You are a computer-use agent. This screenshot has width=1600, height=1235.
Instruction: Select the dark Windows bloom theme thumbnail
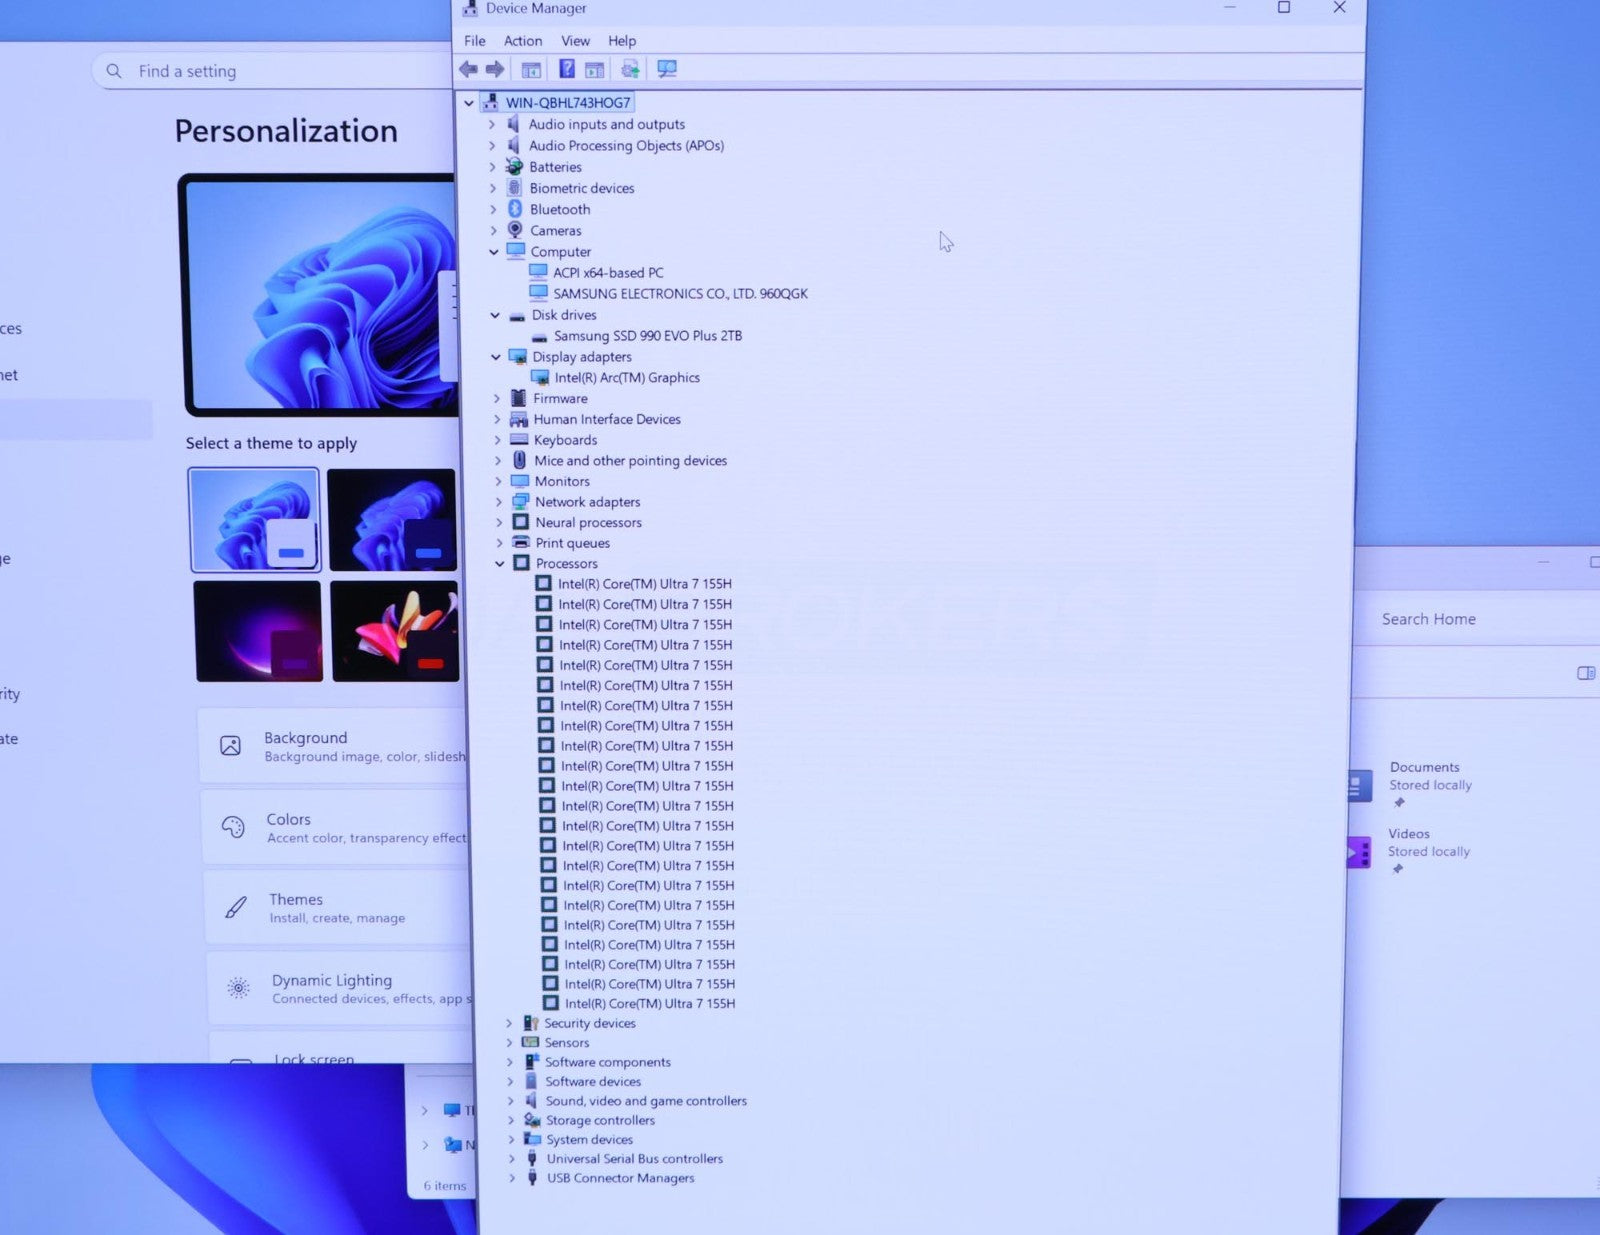(391, 520)
